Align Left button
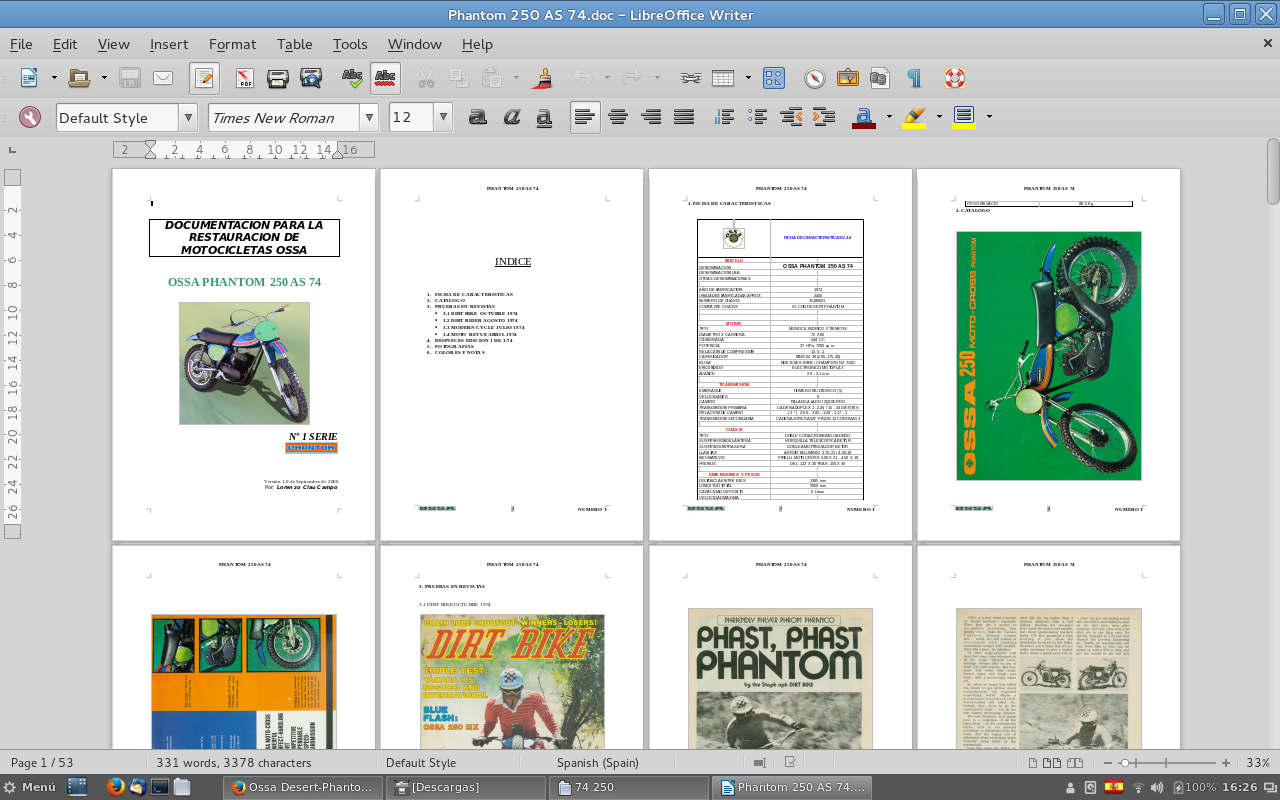The image size is (1280, 800). tap(585, 117)
